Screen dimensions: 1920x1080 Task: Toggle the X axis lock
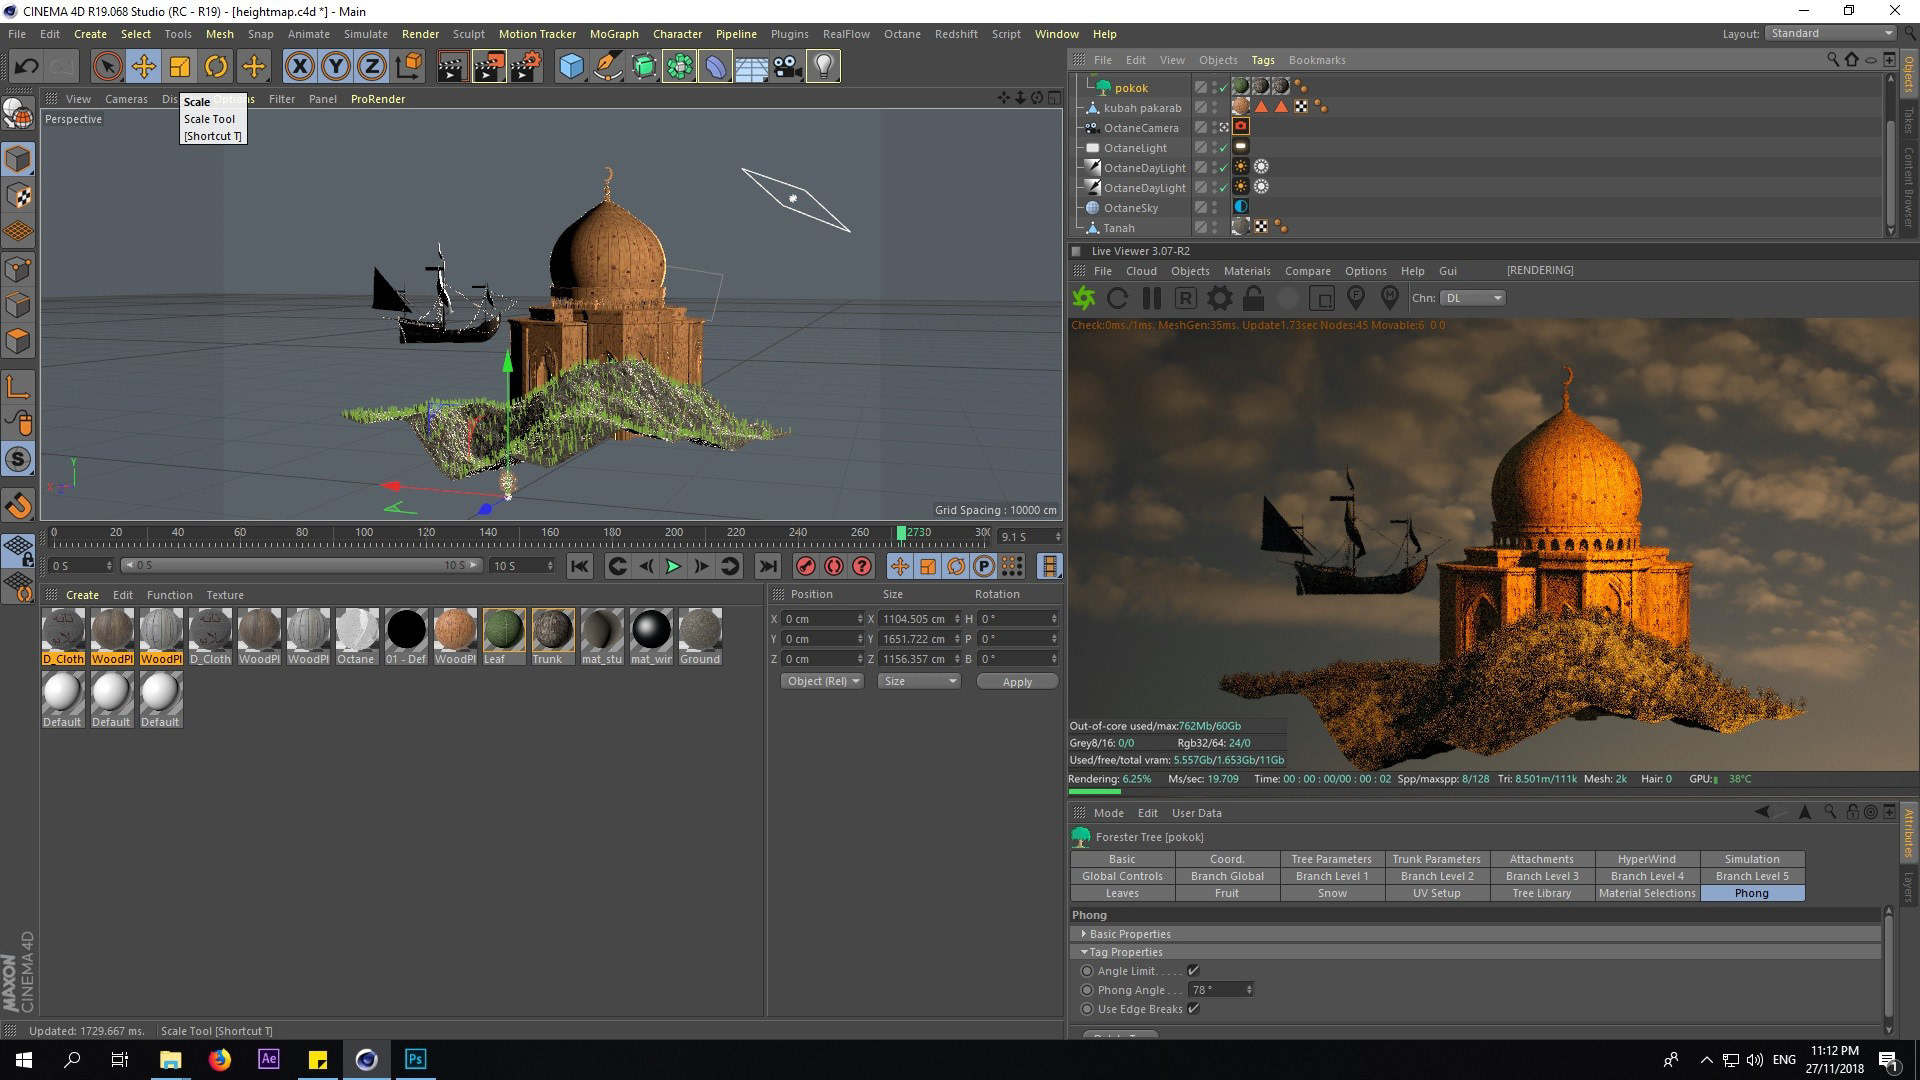[299, 67]
